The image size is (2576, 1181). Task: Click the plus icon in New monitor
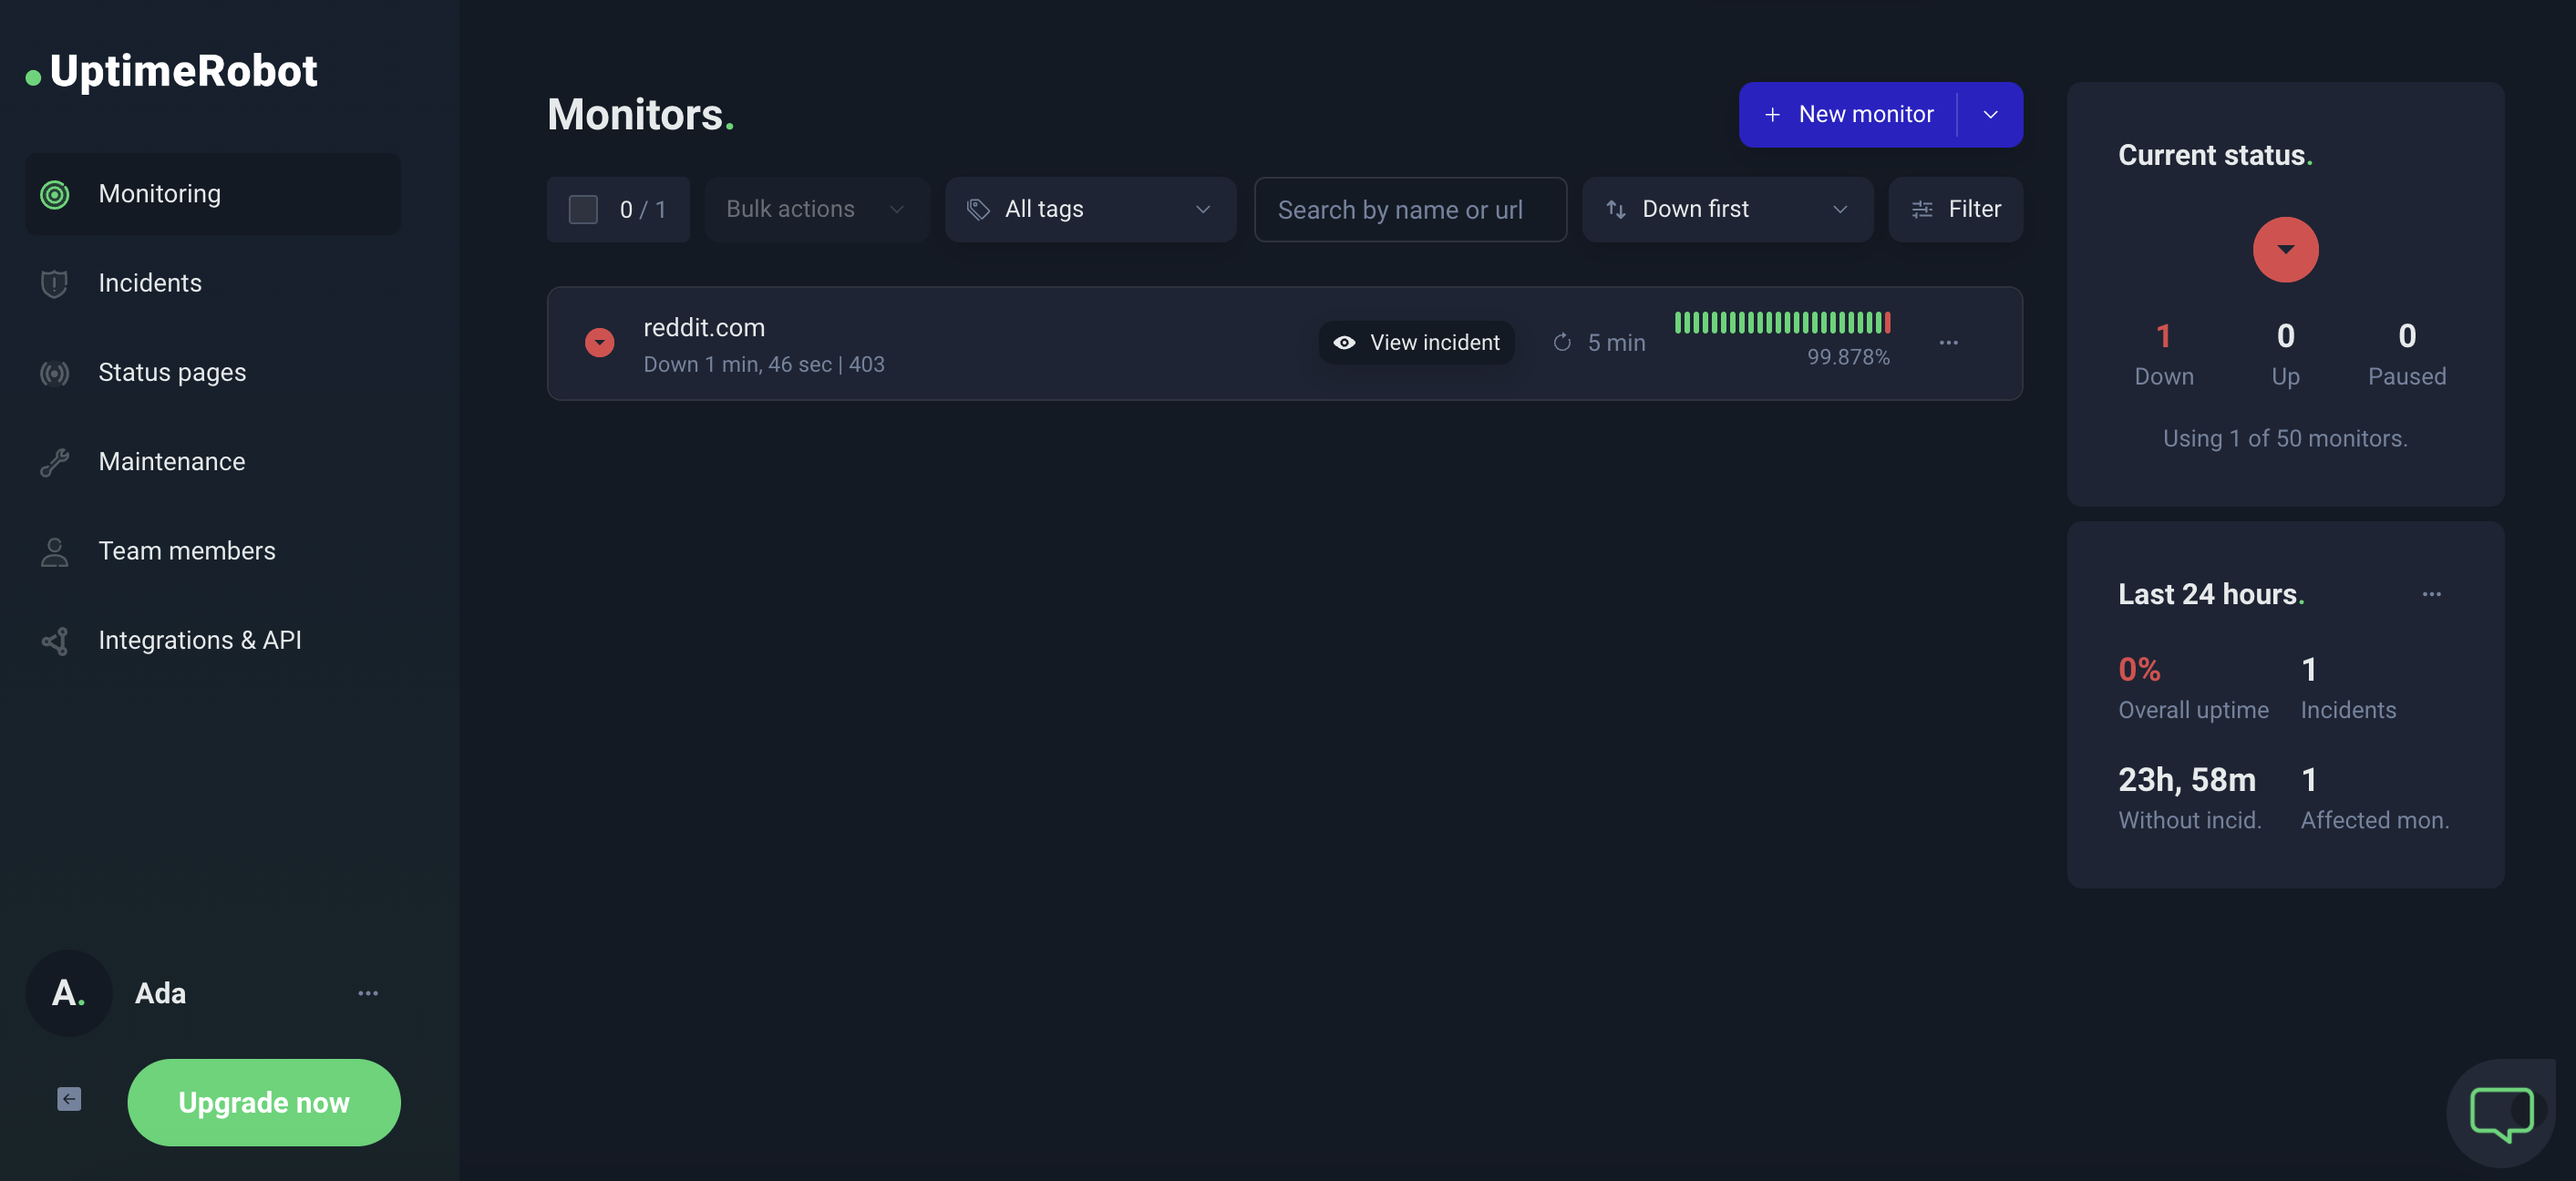tap(1772, 115)
